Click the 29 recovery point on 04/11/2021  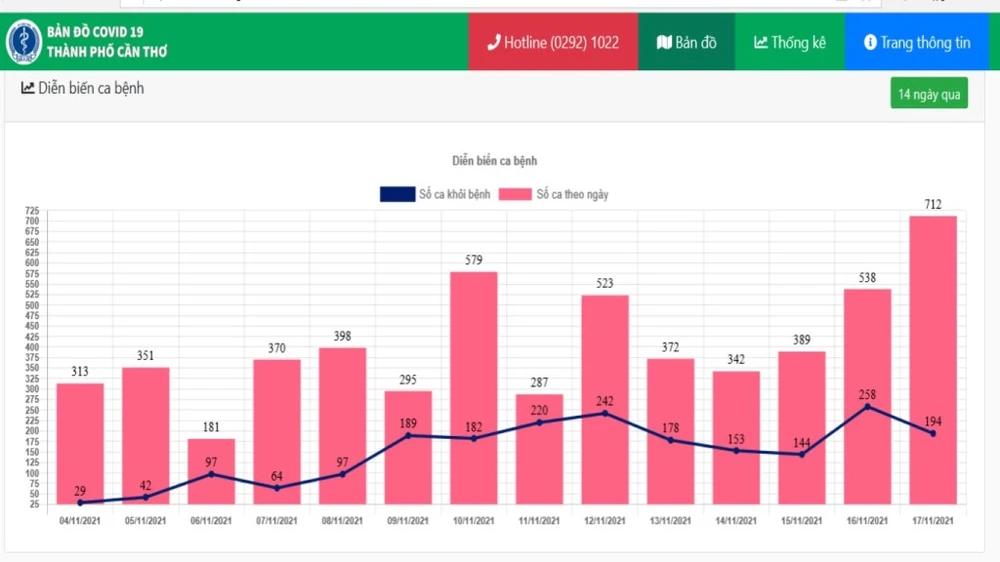coord(80,502)
